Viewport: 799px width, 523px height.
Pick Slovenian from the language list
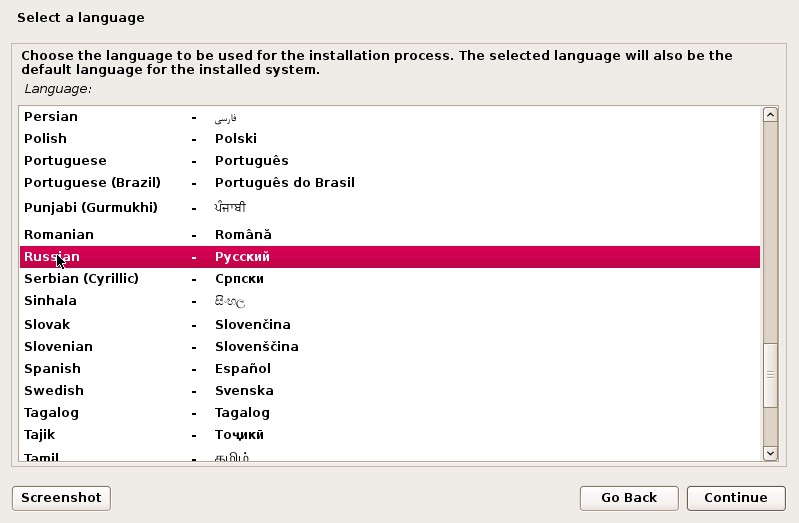(58, 347)
